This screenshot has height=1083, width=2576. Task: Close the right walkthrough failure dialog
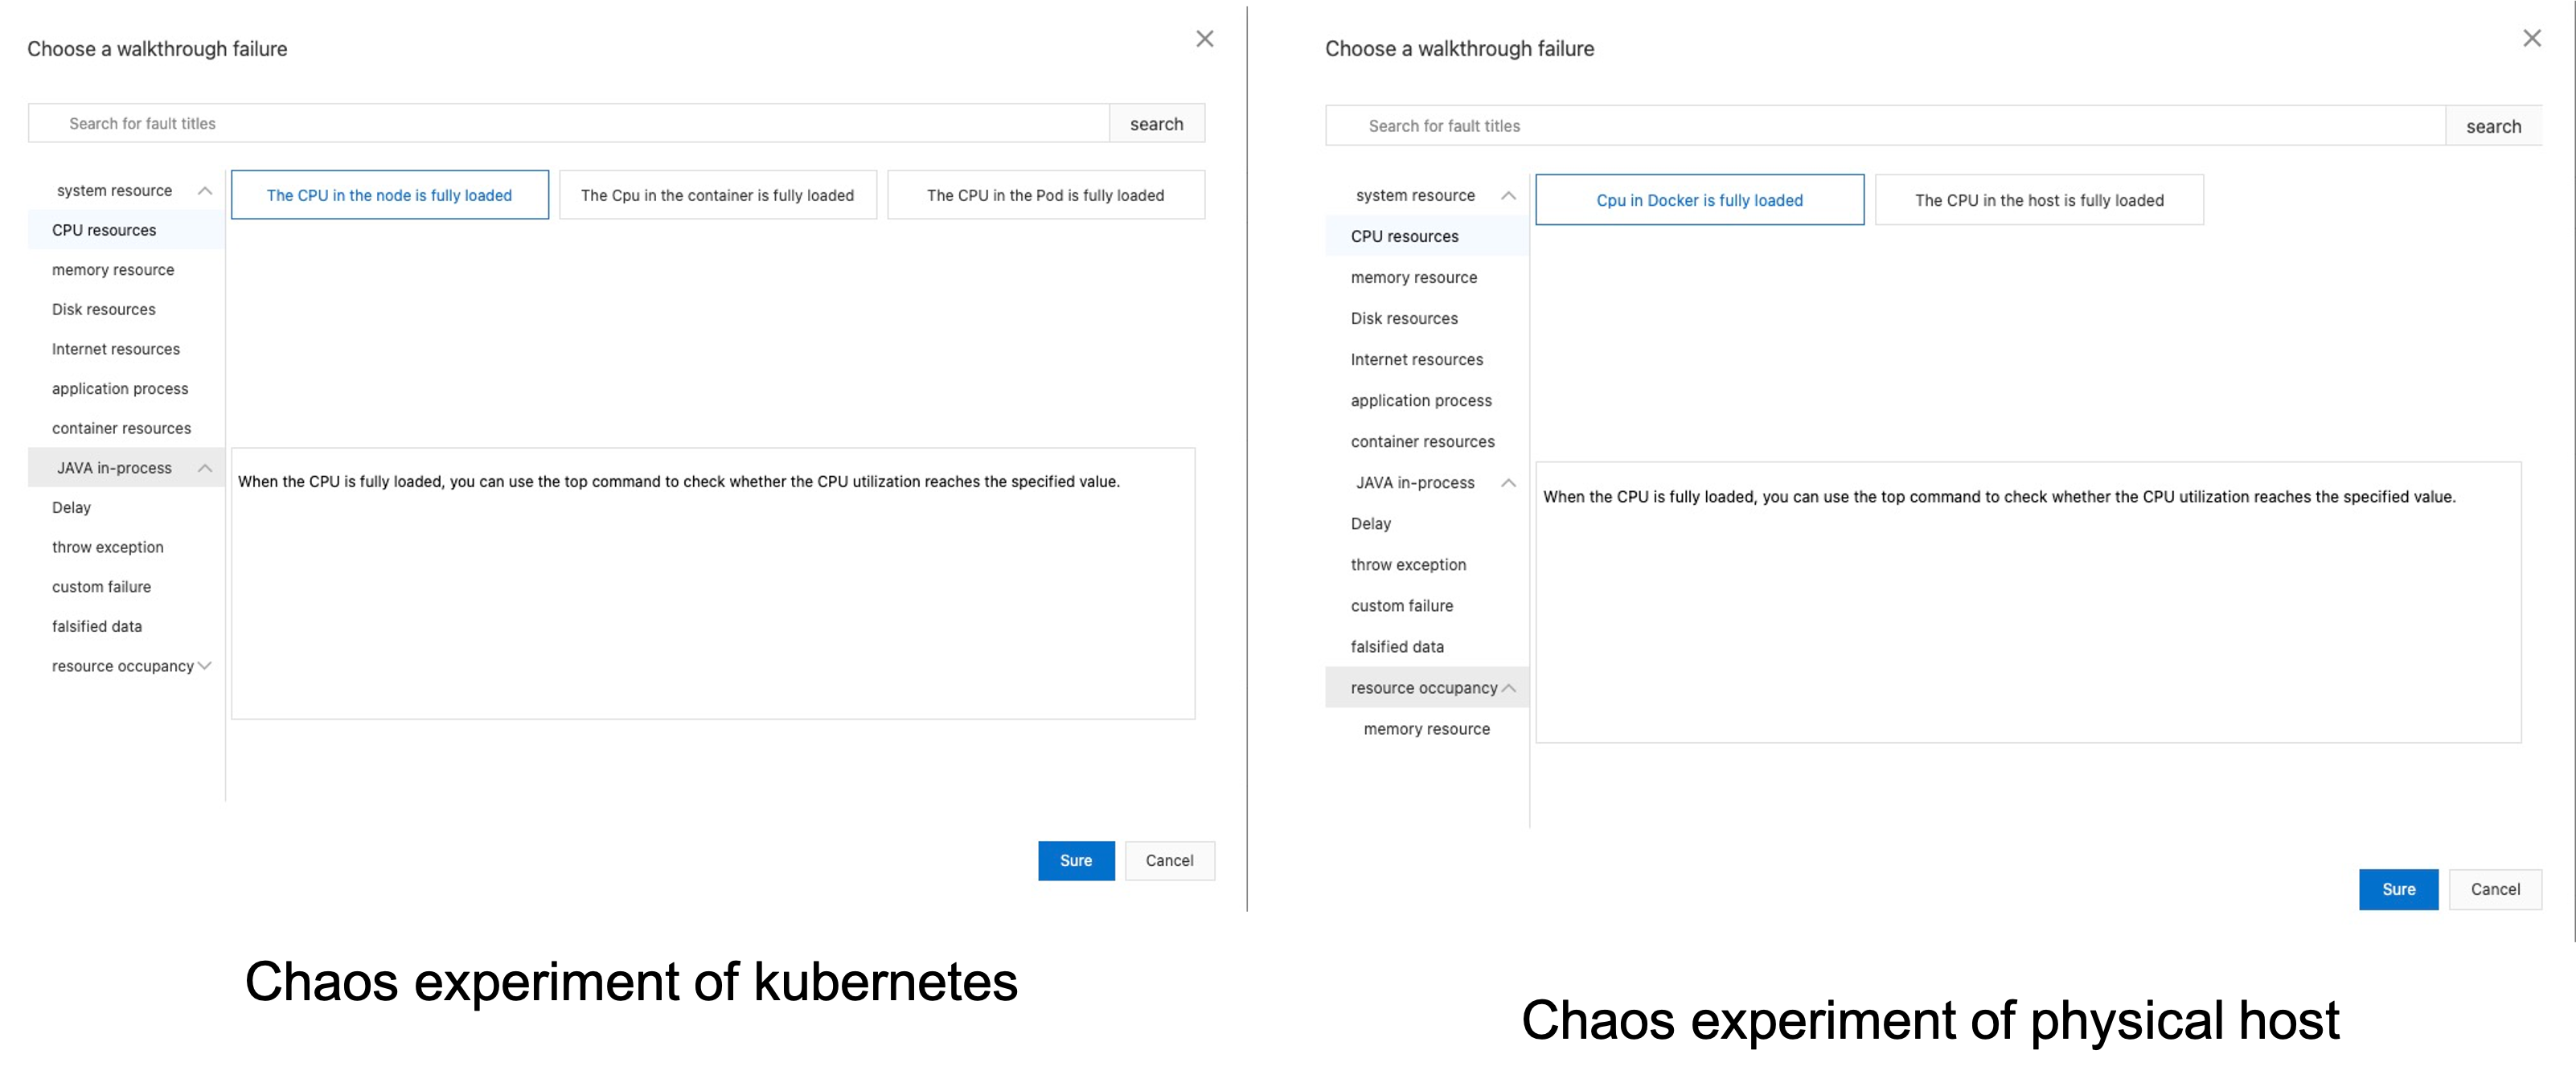[2531, 39]
